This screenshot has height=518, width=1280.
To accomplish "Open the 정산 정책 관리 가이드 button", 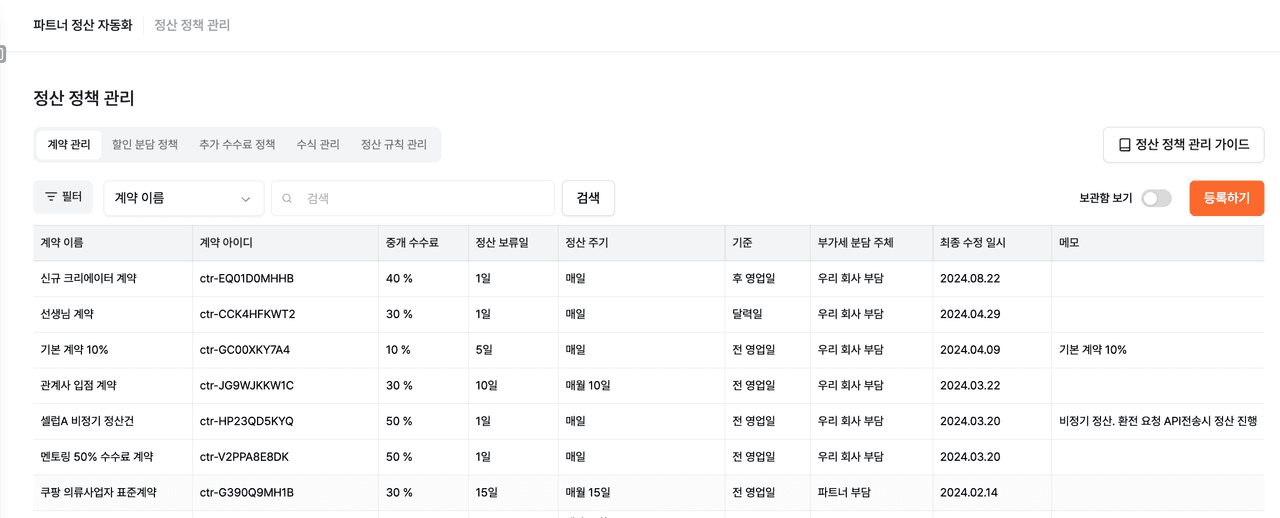I will 1183,145.
